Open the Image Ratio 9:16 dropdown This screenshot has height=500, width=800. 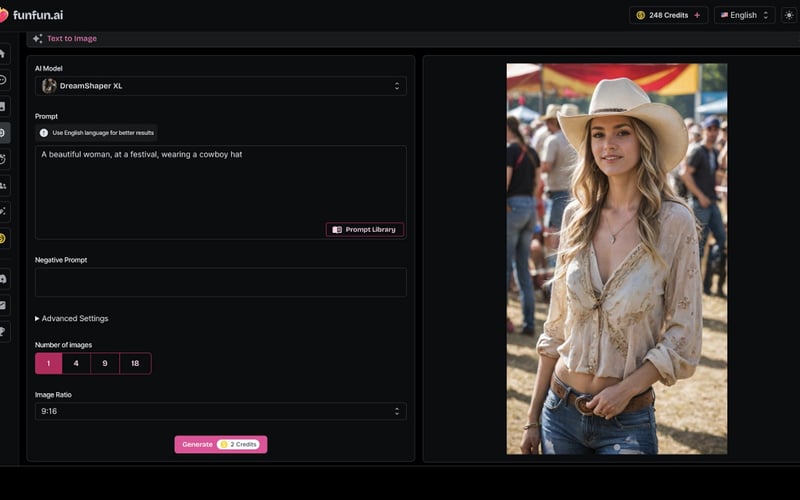pos(220,411)
